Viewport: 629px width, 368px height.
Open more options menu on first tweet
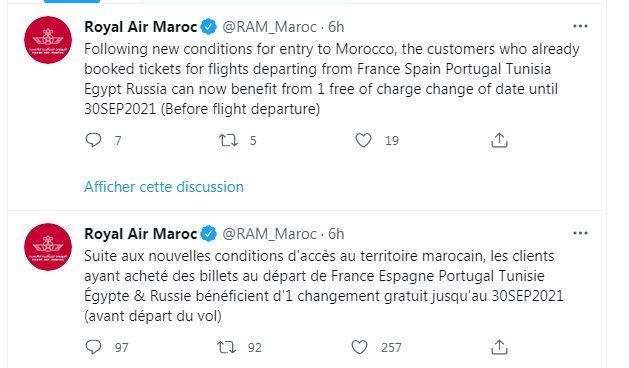580,26
